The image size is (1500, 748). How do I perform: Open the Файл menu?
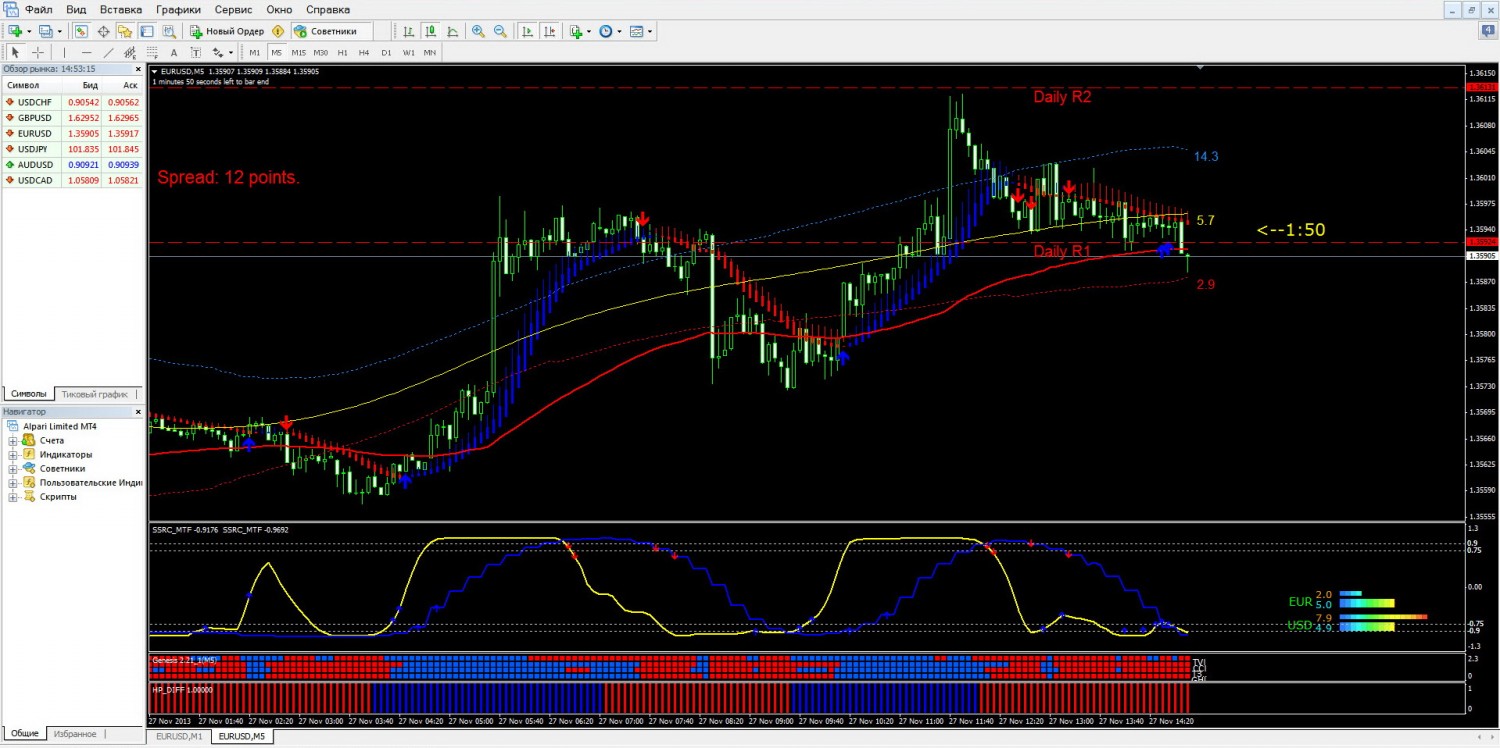(x=39, y=9)
